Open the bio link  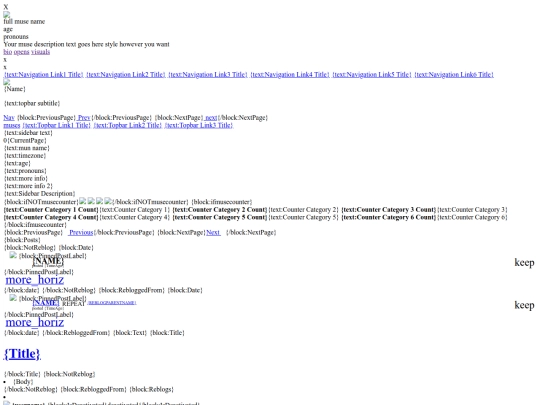tap(8, 52)
